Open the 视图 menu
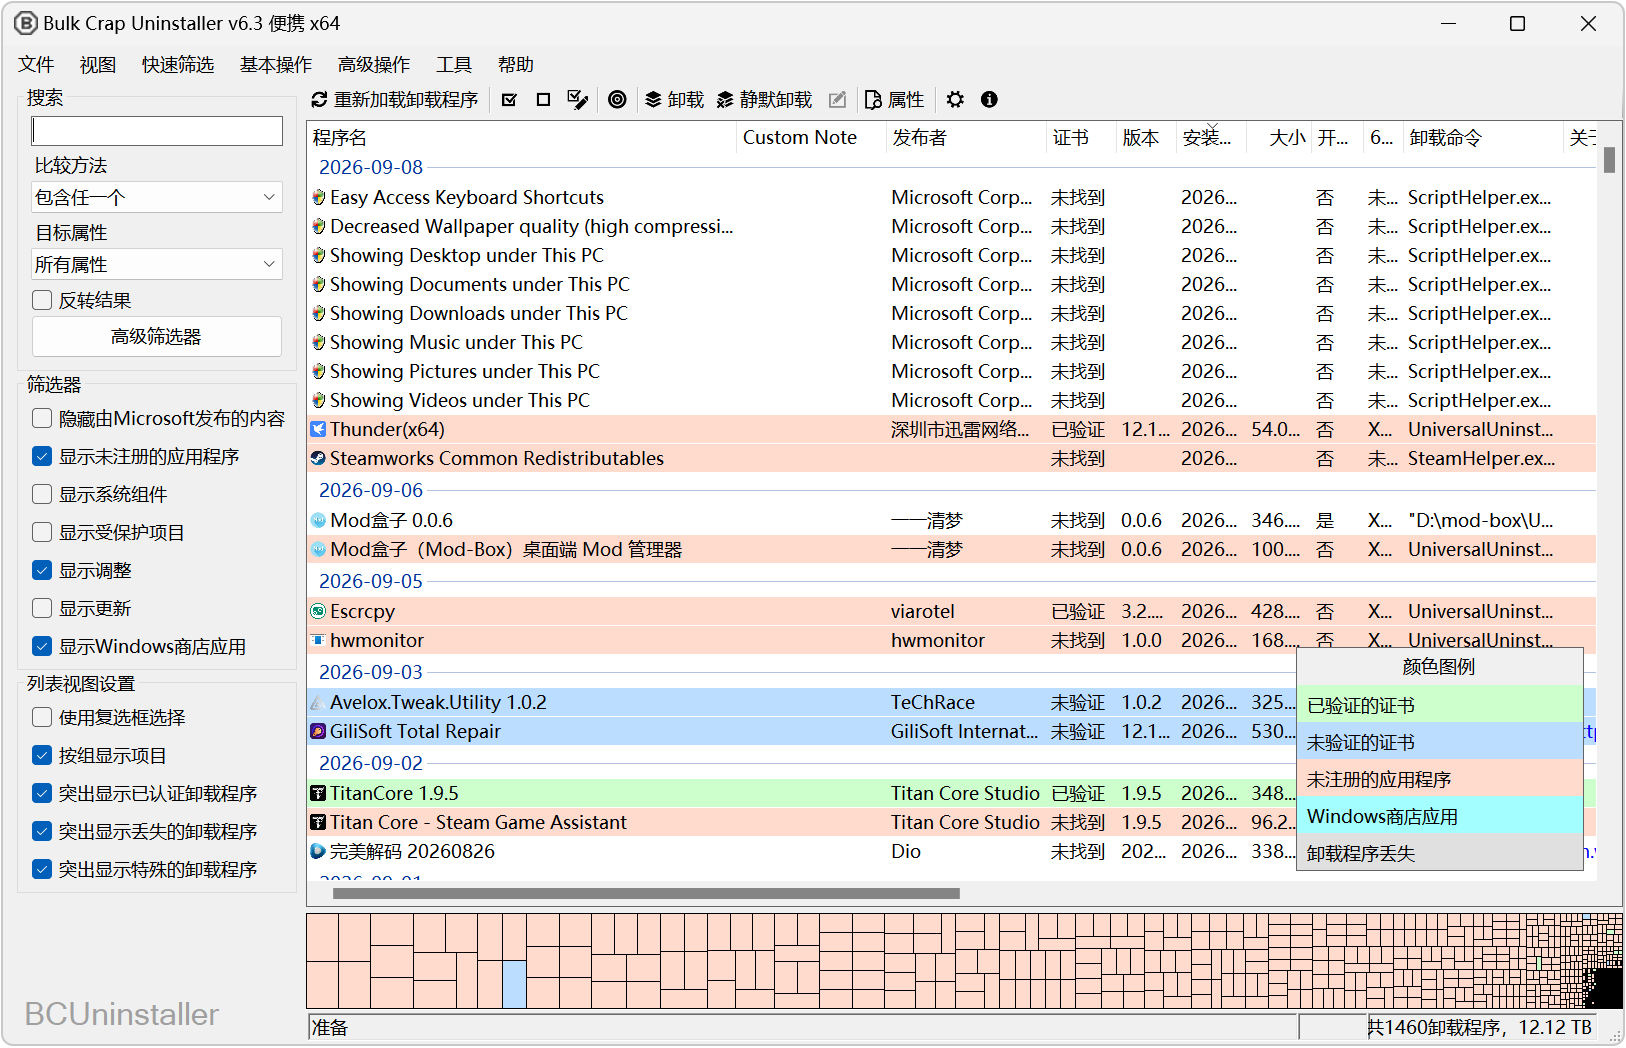 [98, 65]
